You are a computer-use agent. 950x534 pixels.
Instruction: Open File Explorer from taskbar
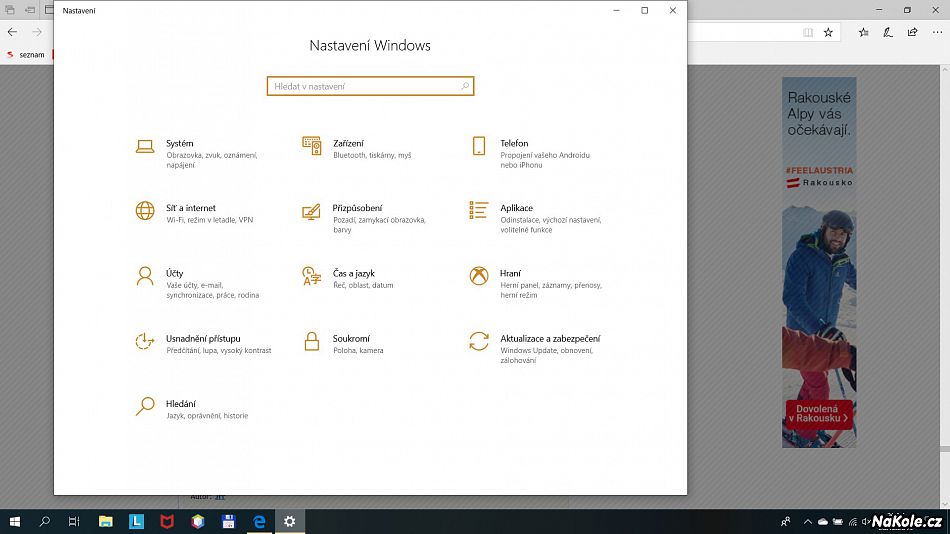[x=105, y=521]
